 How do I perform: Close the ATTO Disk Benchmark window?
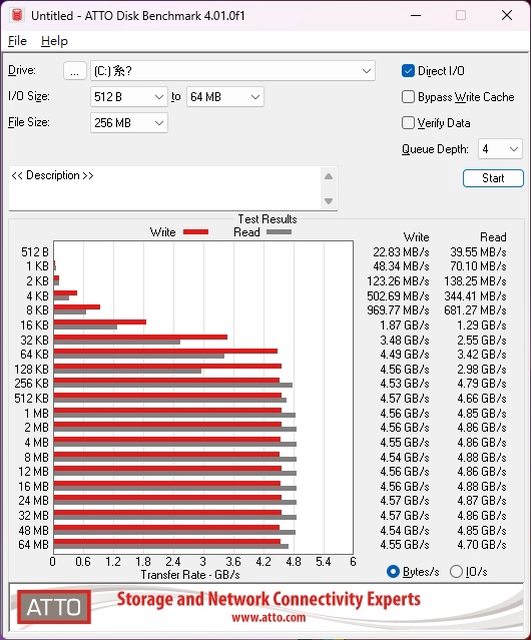tap(507, 16)
